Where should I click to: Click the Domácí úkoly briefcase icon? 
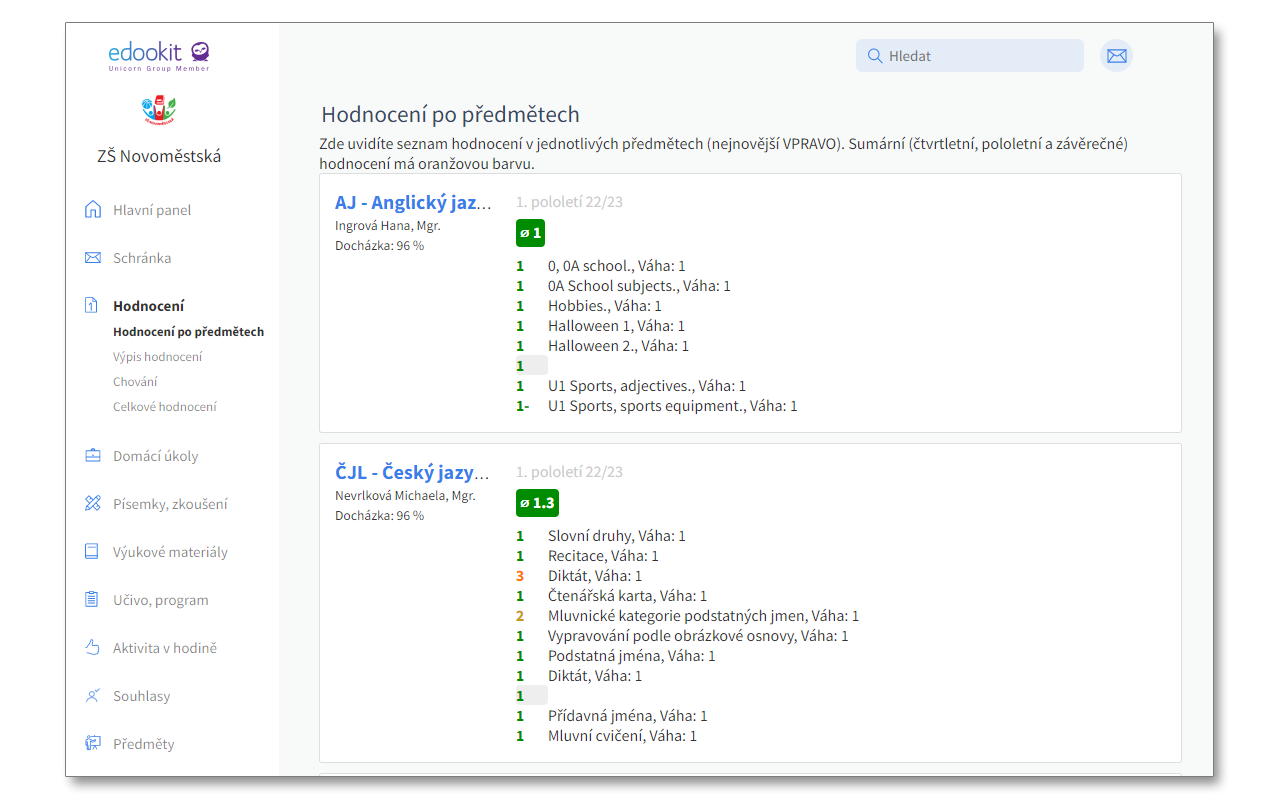[93, 456]
